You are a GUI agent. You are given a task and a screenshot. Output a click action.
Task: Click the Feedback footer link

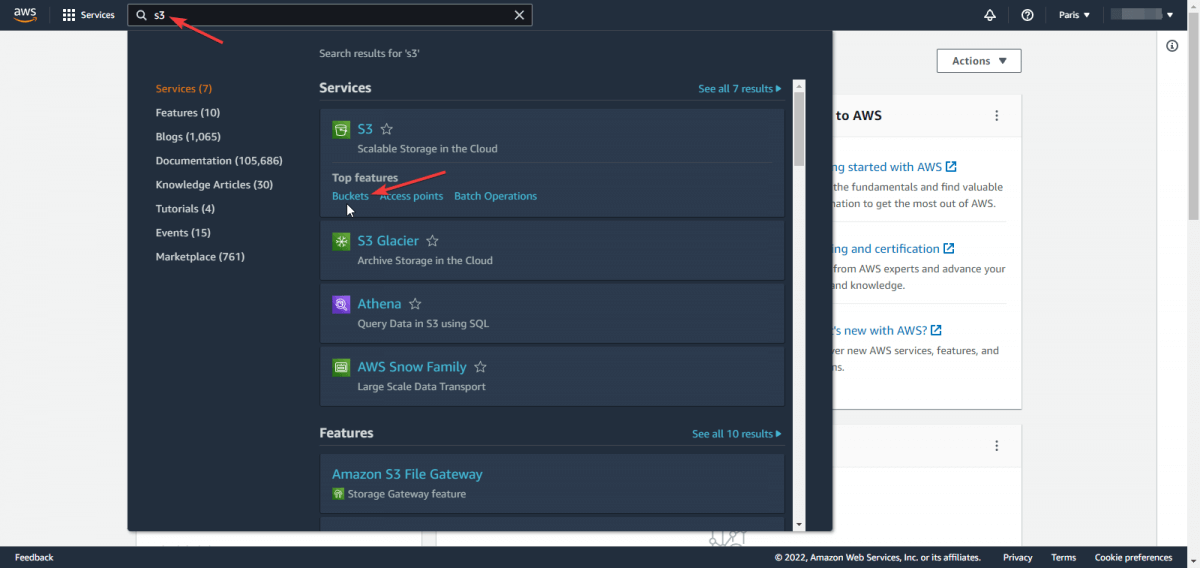tap(34, 558)
